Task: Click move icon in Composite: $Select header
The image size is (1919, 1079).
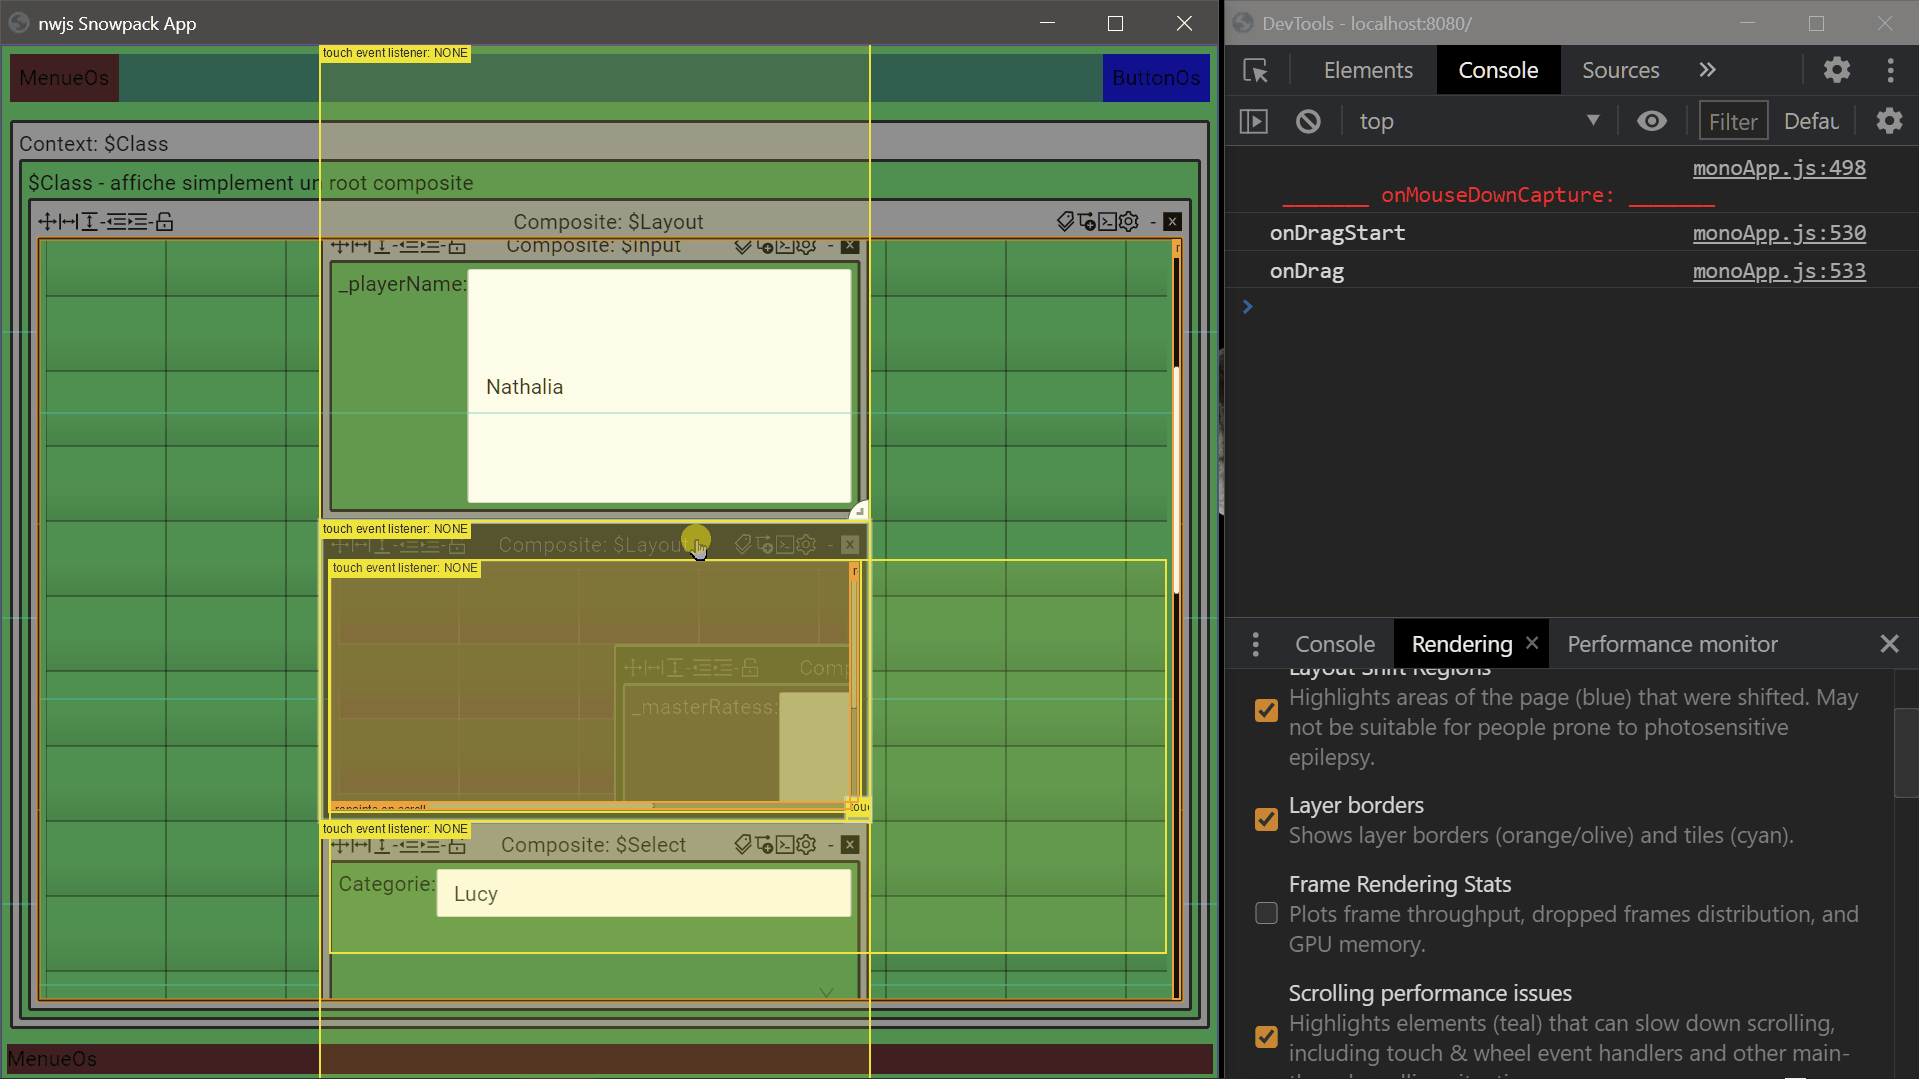Action: [340, 845]
